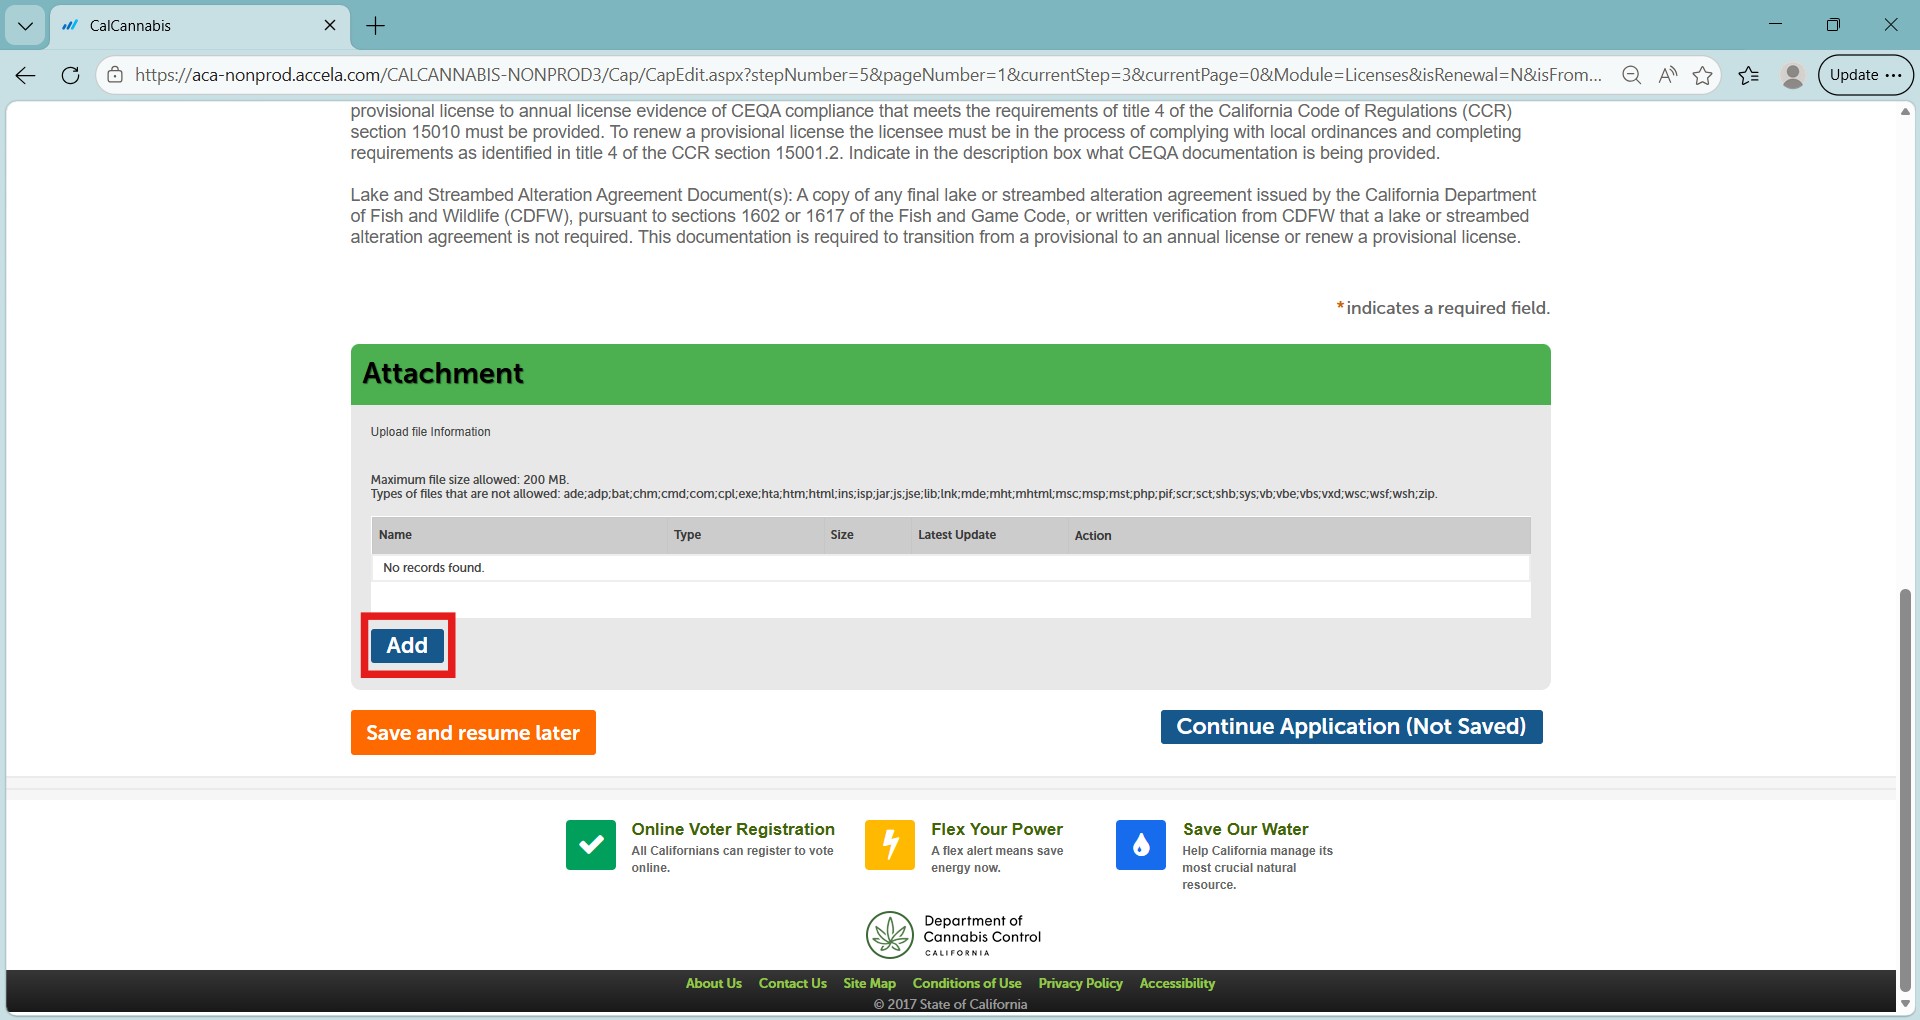Image resolution: width=1920 pixels, height=1020 pixels.
Task: Click the page vertical scrollbar thumb
Action: pyautogui.click(x=1905, y=790)
